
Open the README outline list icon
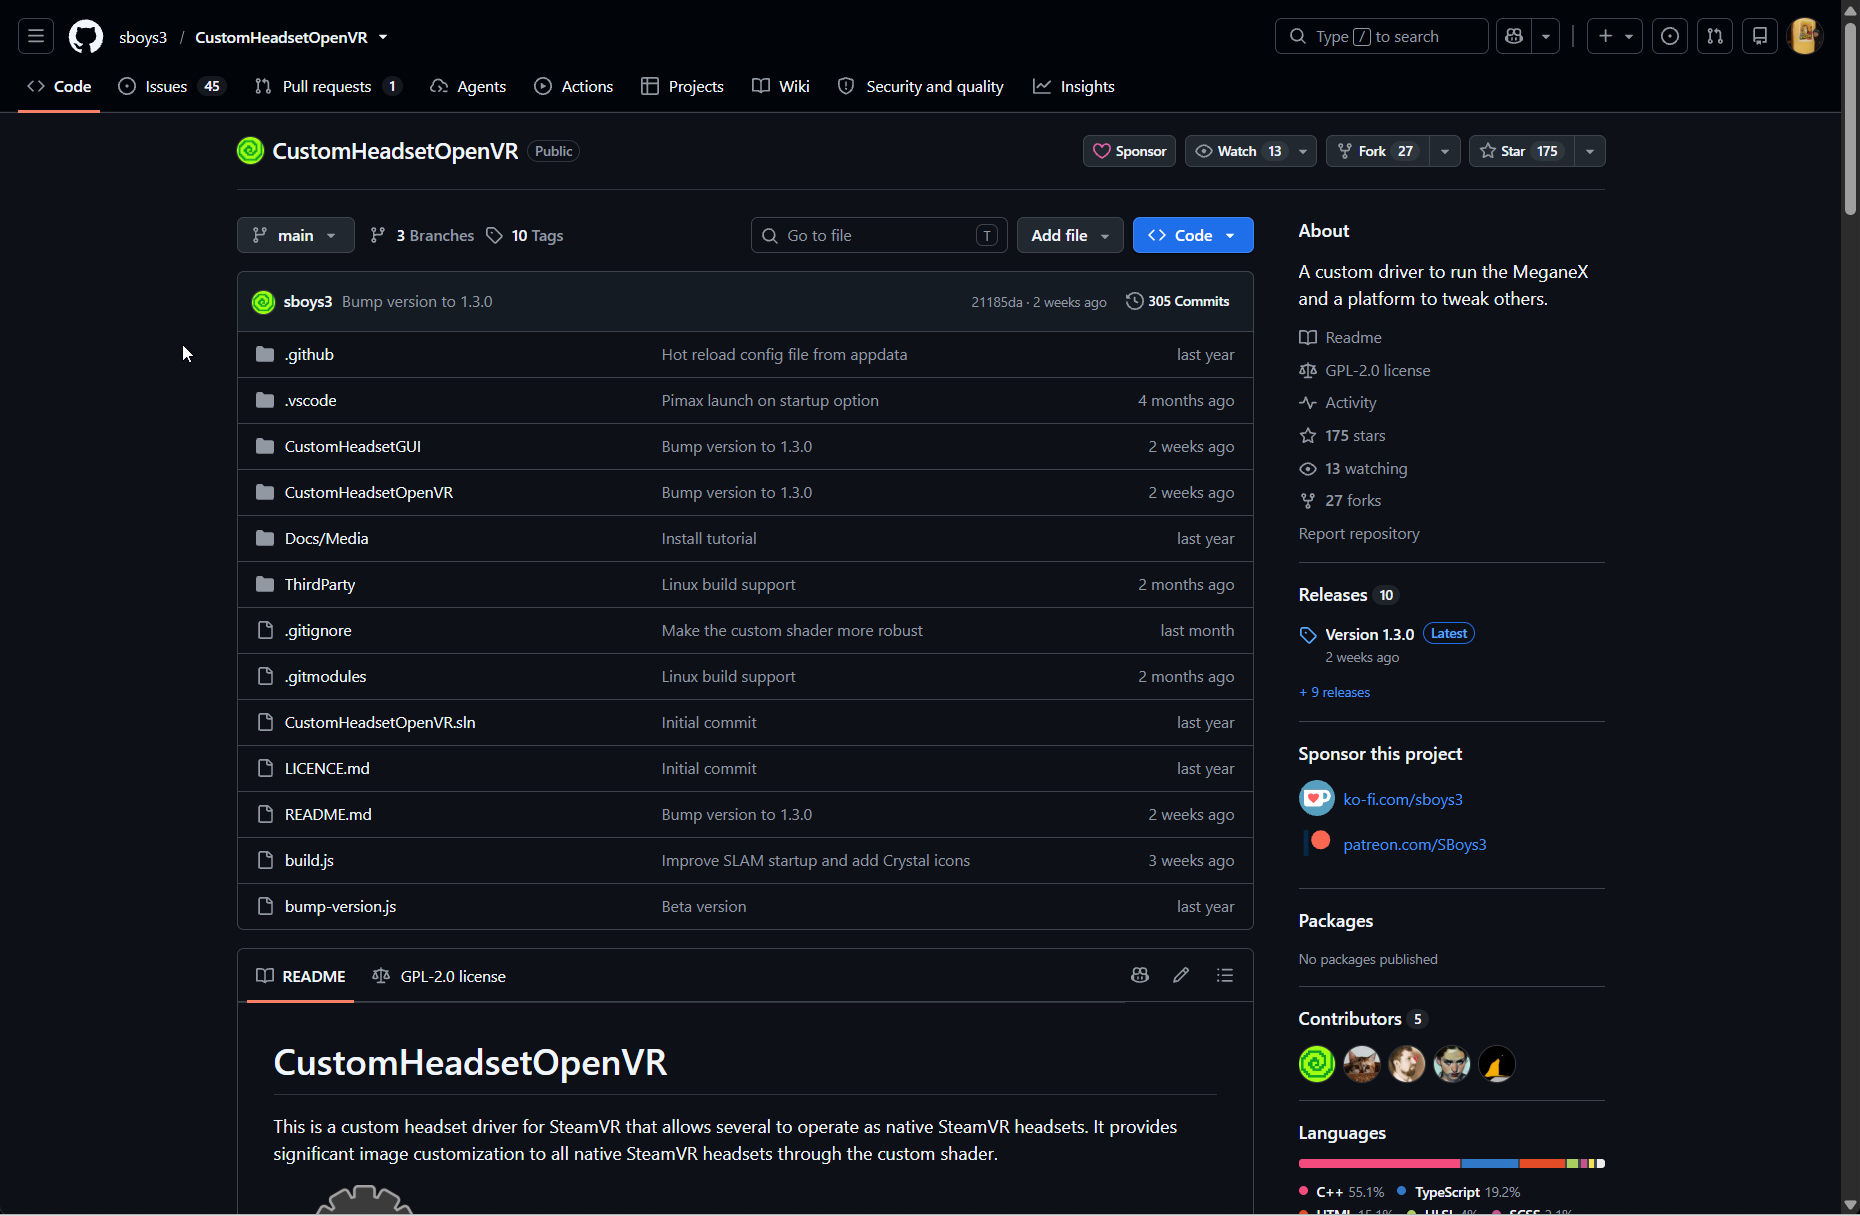click(x=1225, y=976)
